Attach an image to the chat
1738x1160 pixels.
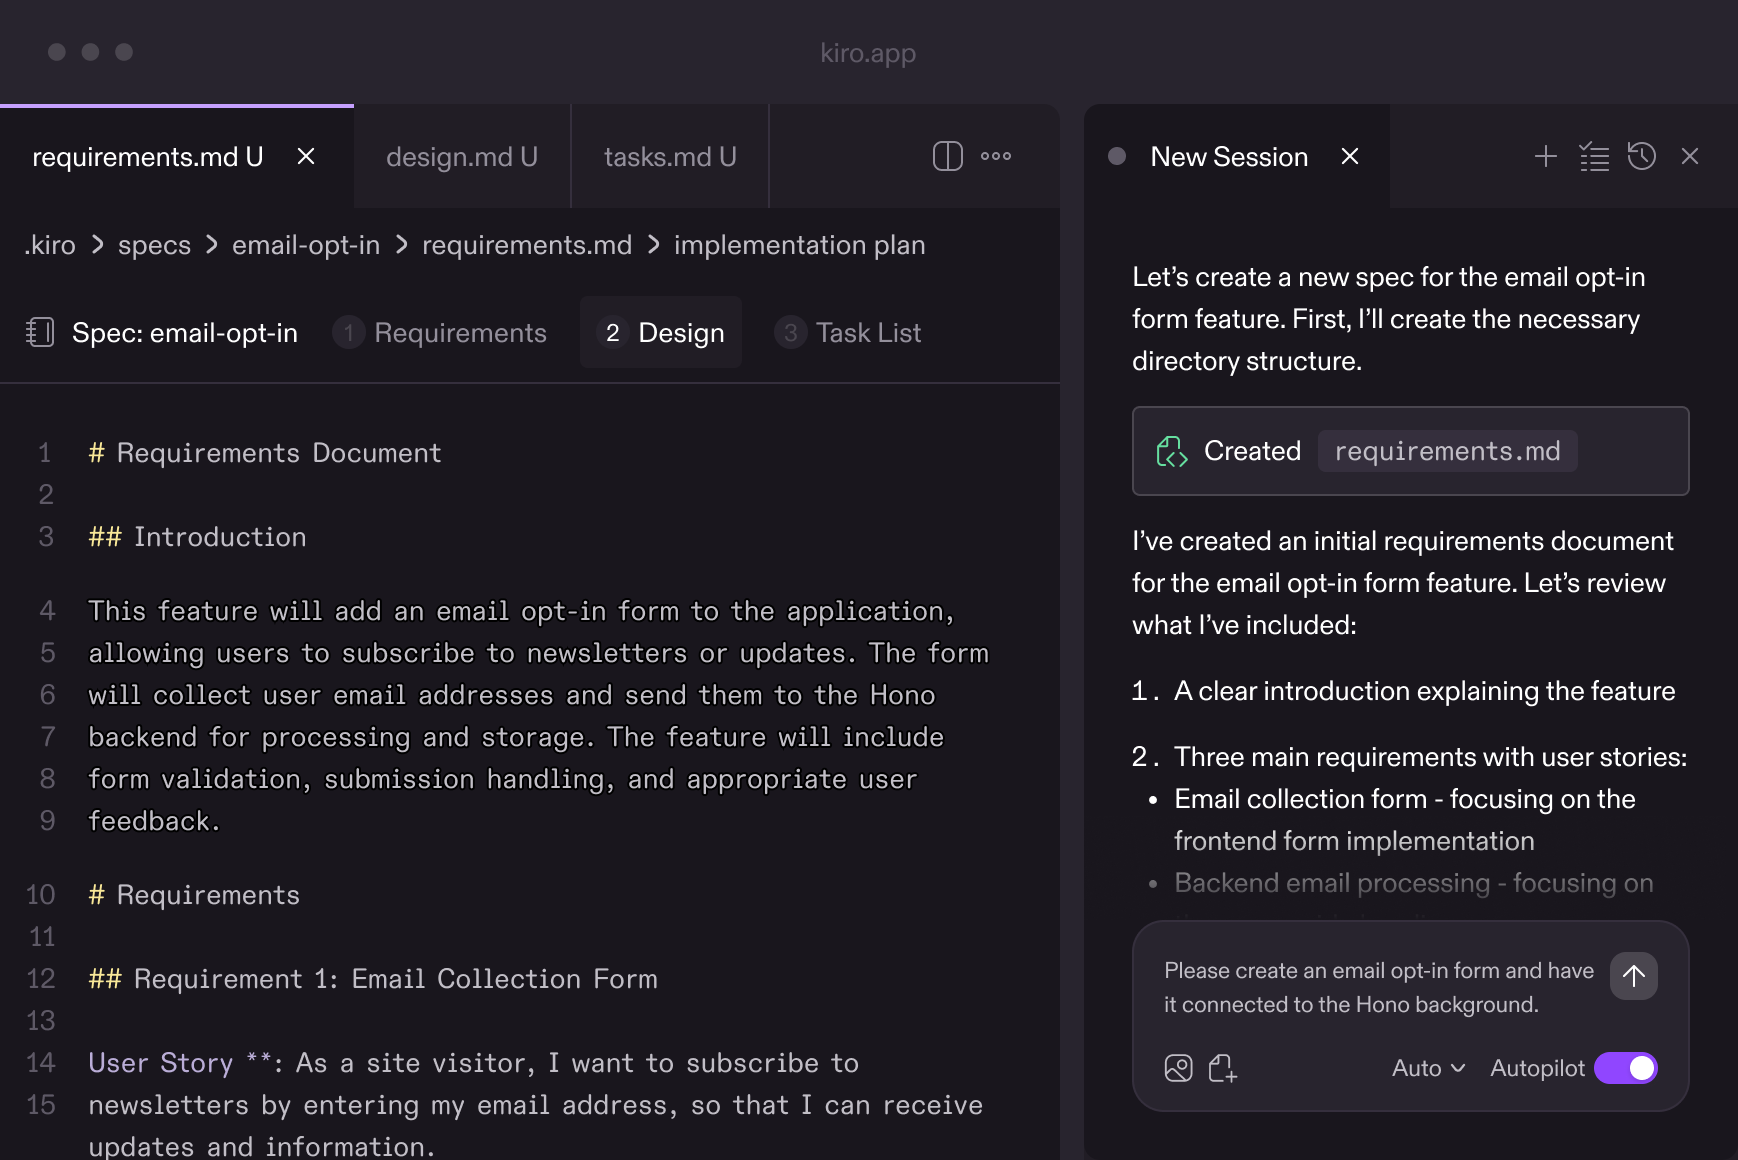click(1178, 1068)
